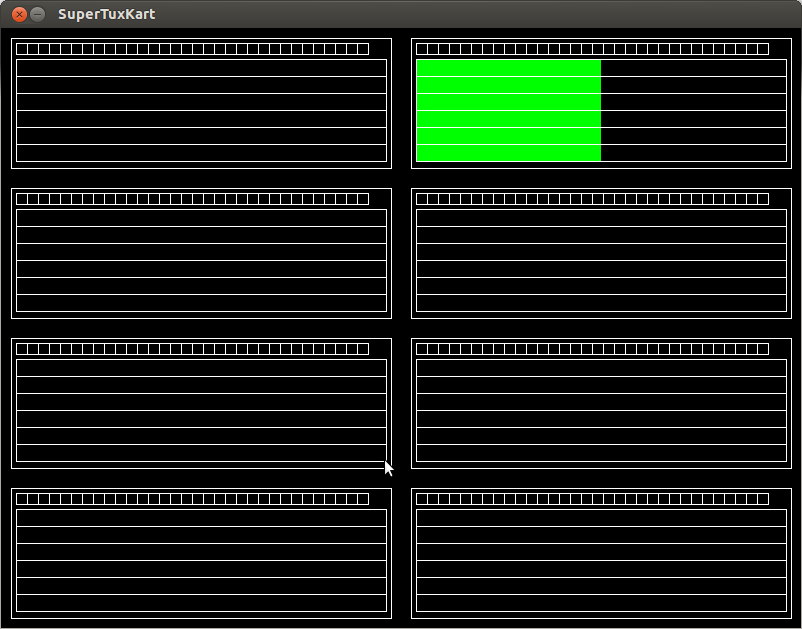Click bottom bar row in bottom-right panel

[x=601, y=603]
